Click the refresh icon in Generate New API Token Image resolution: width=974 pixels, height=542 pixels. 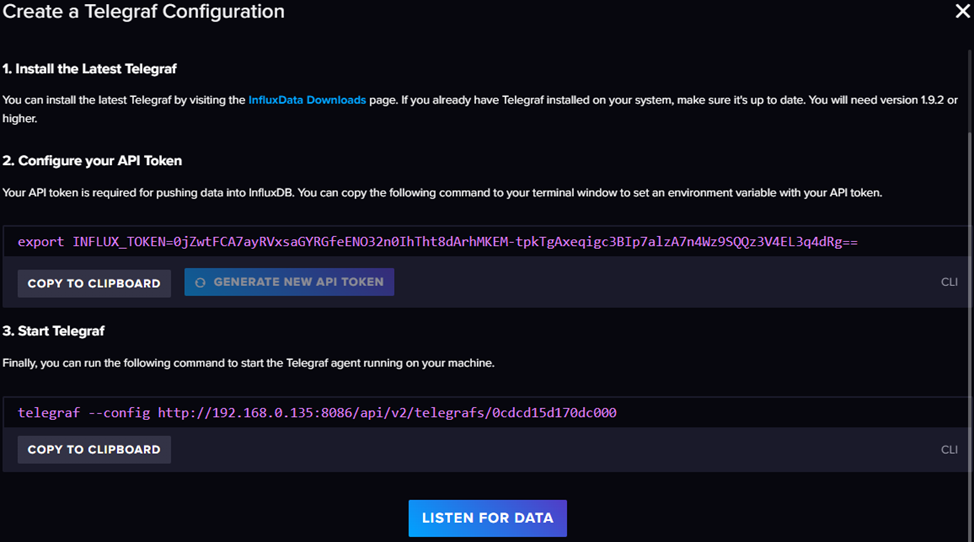pyautogui.click(x=200, y=282)
